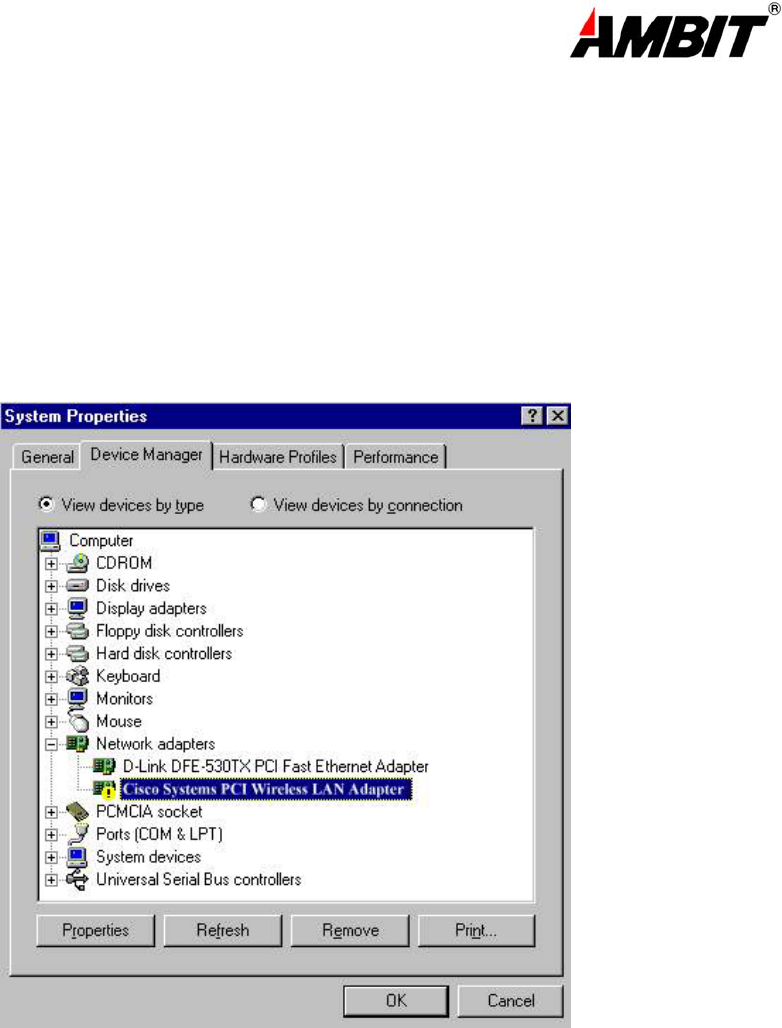Image resolution: width=782 pixels, height=1028 pixels.
Task: Click the System devices icon
Action: coord(77,857)
